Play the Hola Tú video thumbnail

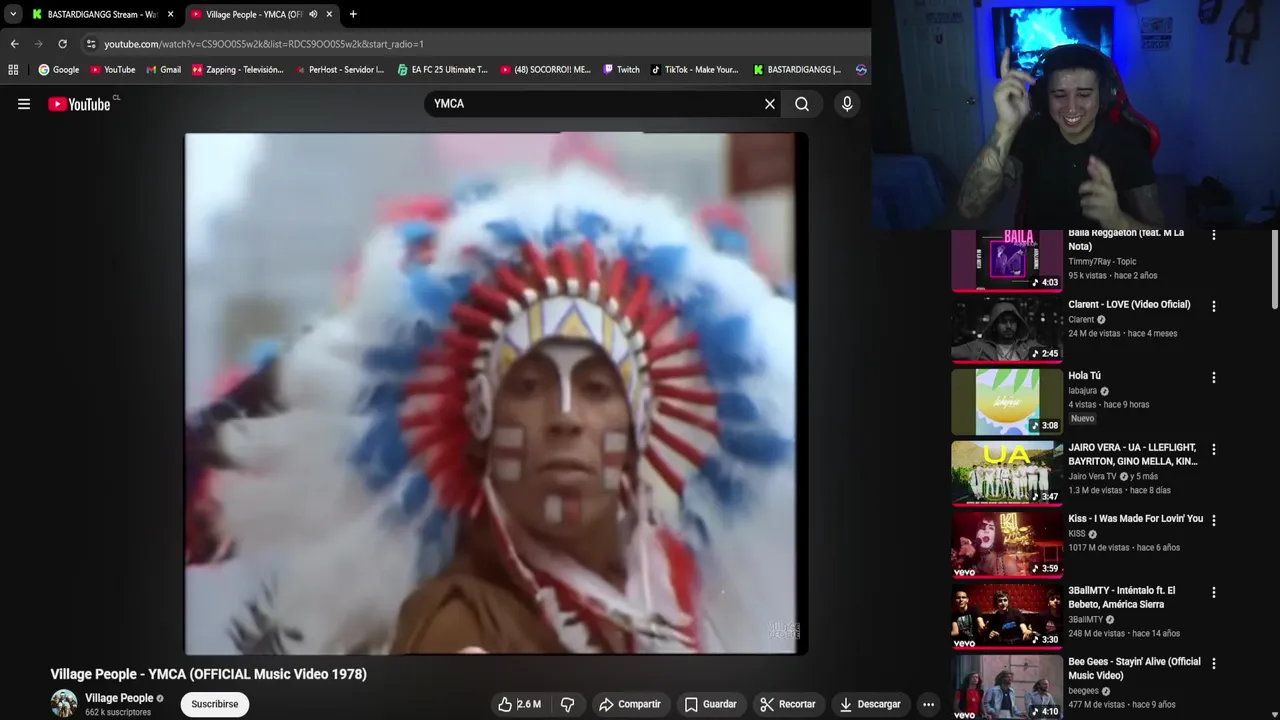pyautogui.click(x=1007, y=402)
